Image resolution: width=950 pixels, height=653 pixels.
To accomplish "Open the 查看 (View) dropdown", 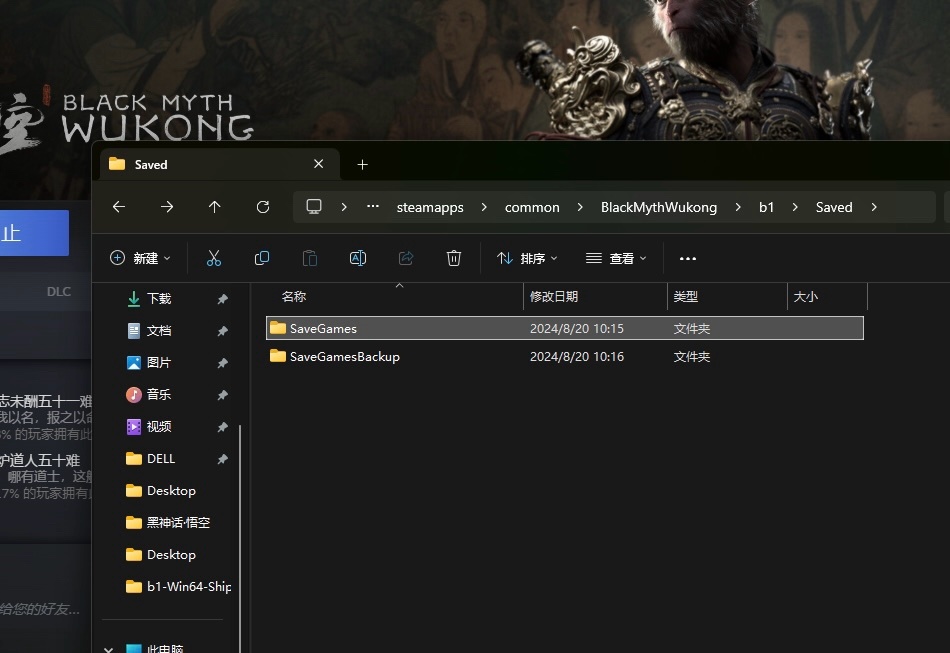I will point(616,259).
